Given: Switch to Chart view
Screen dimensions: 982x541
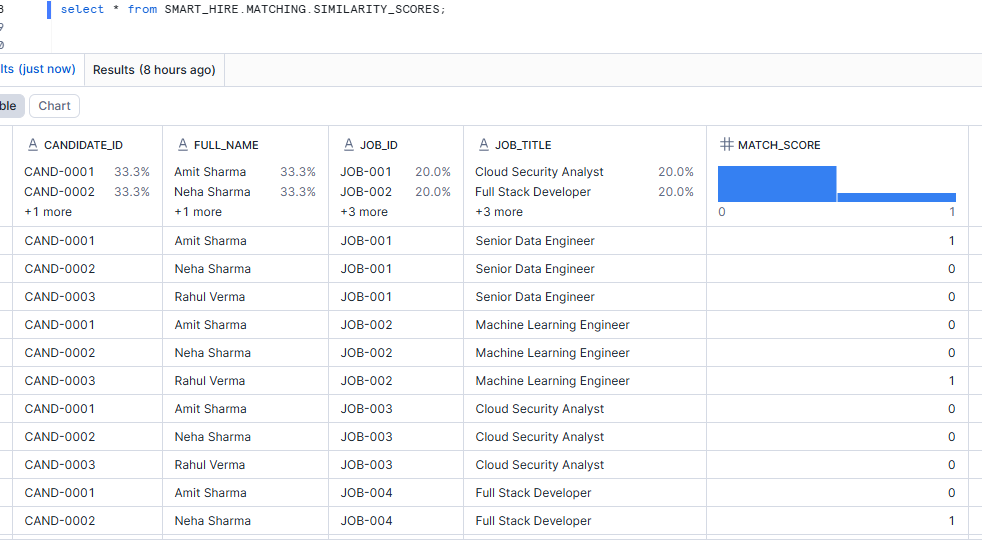Looking at the screenshot, I should pyautogui.click(x=54, y=106).
